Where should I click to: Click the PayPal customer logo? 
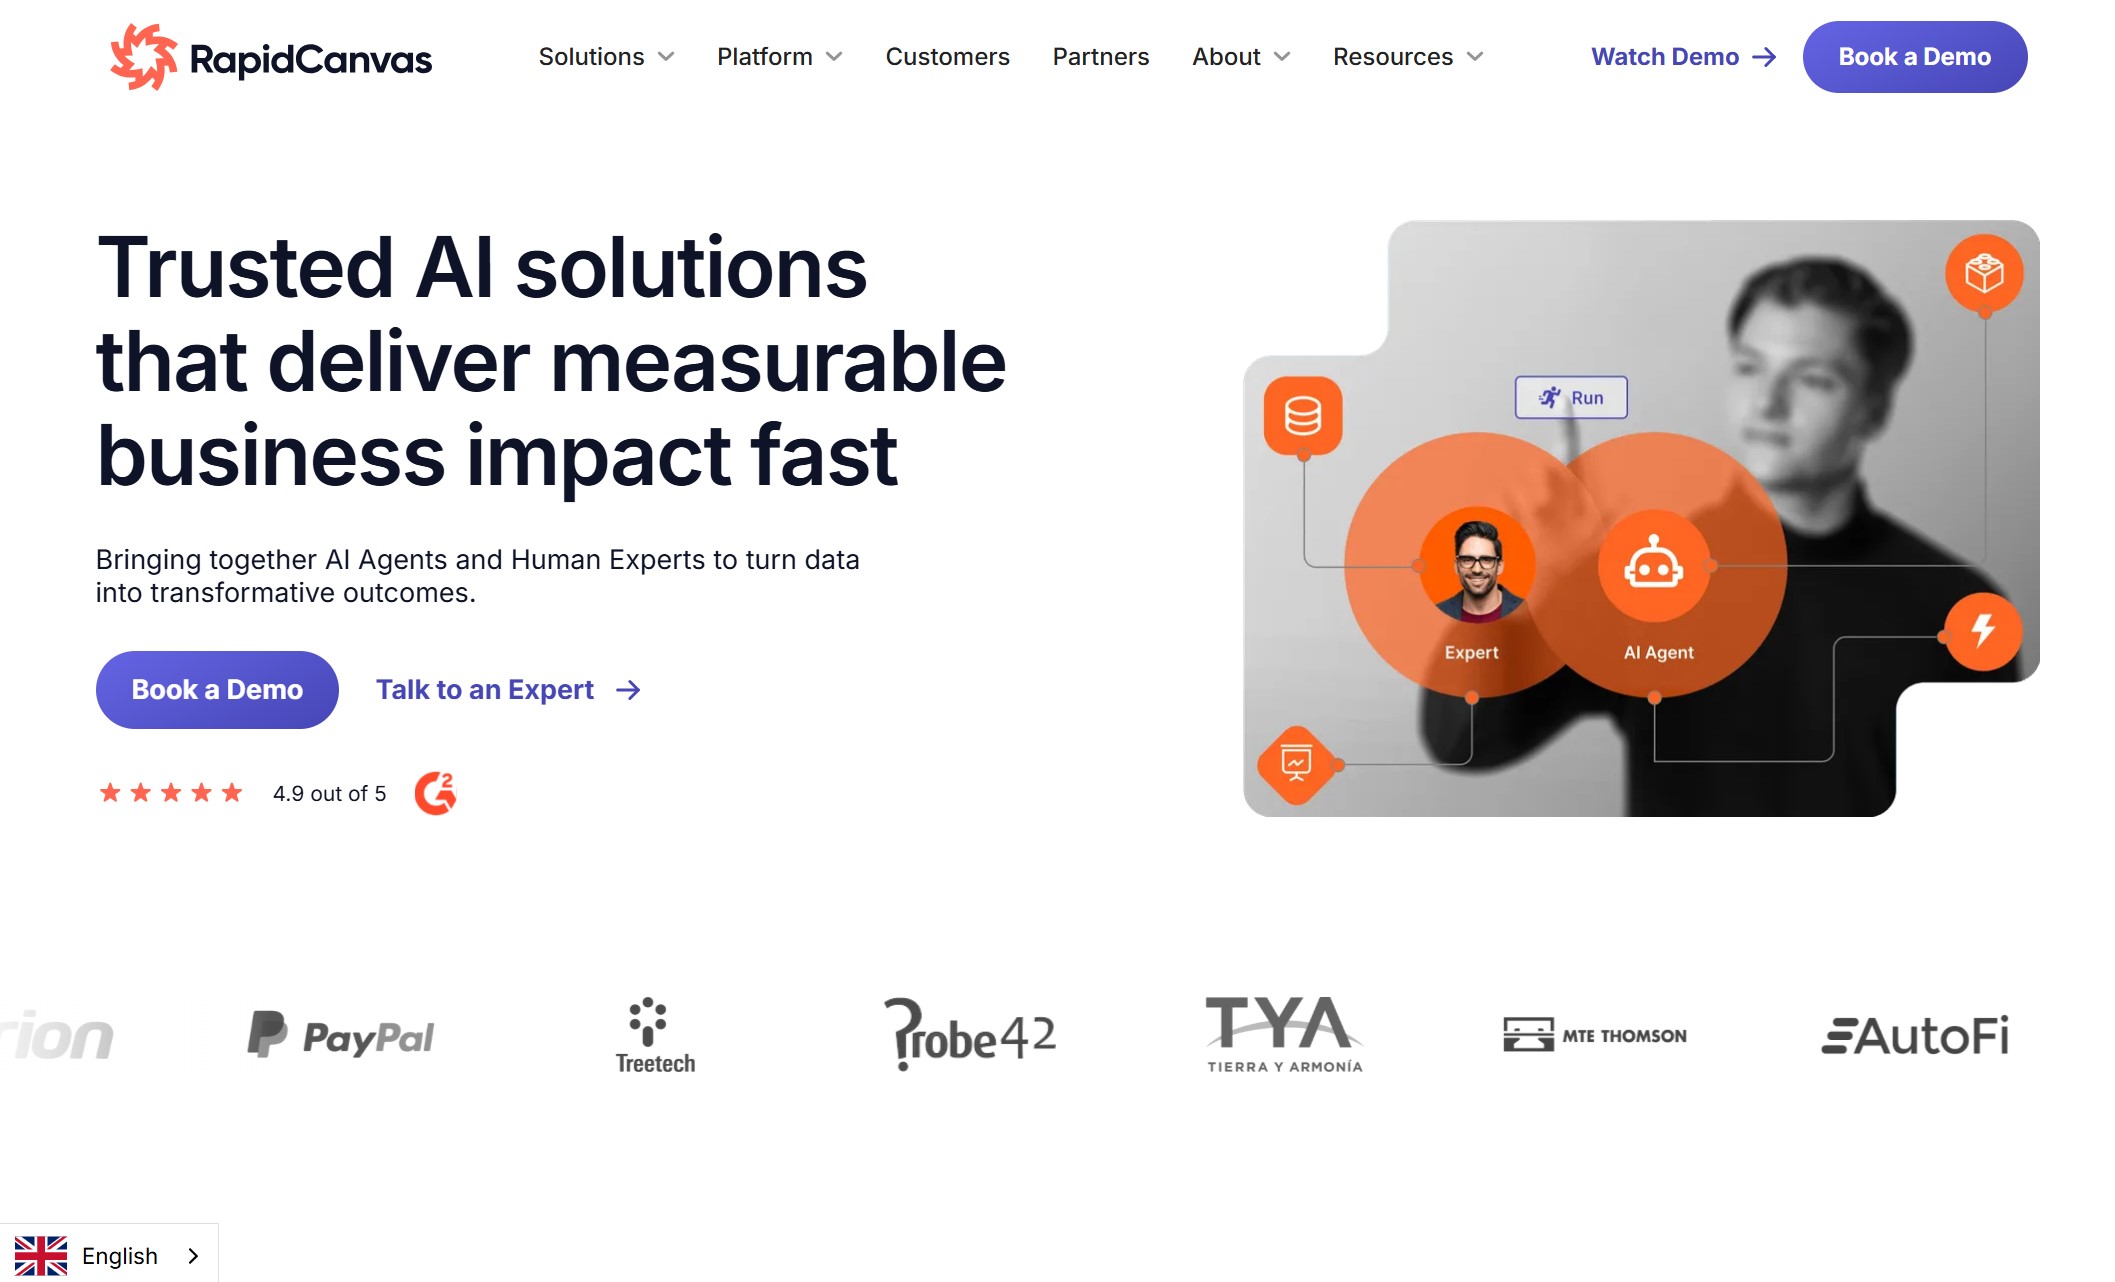[340, 1037]
